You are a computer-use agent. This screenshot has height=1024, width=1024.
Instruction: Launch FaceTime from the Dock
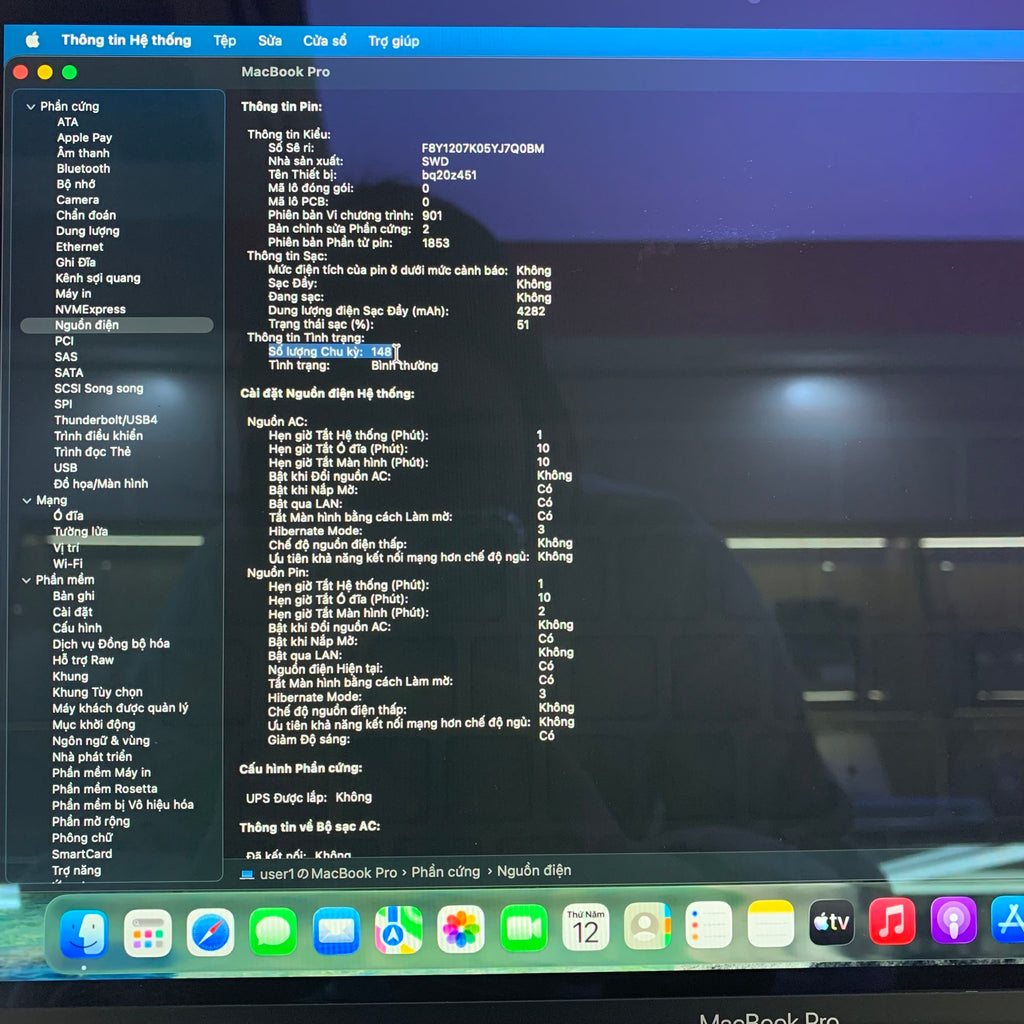[523, 929]
